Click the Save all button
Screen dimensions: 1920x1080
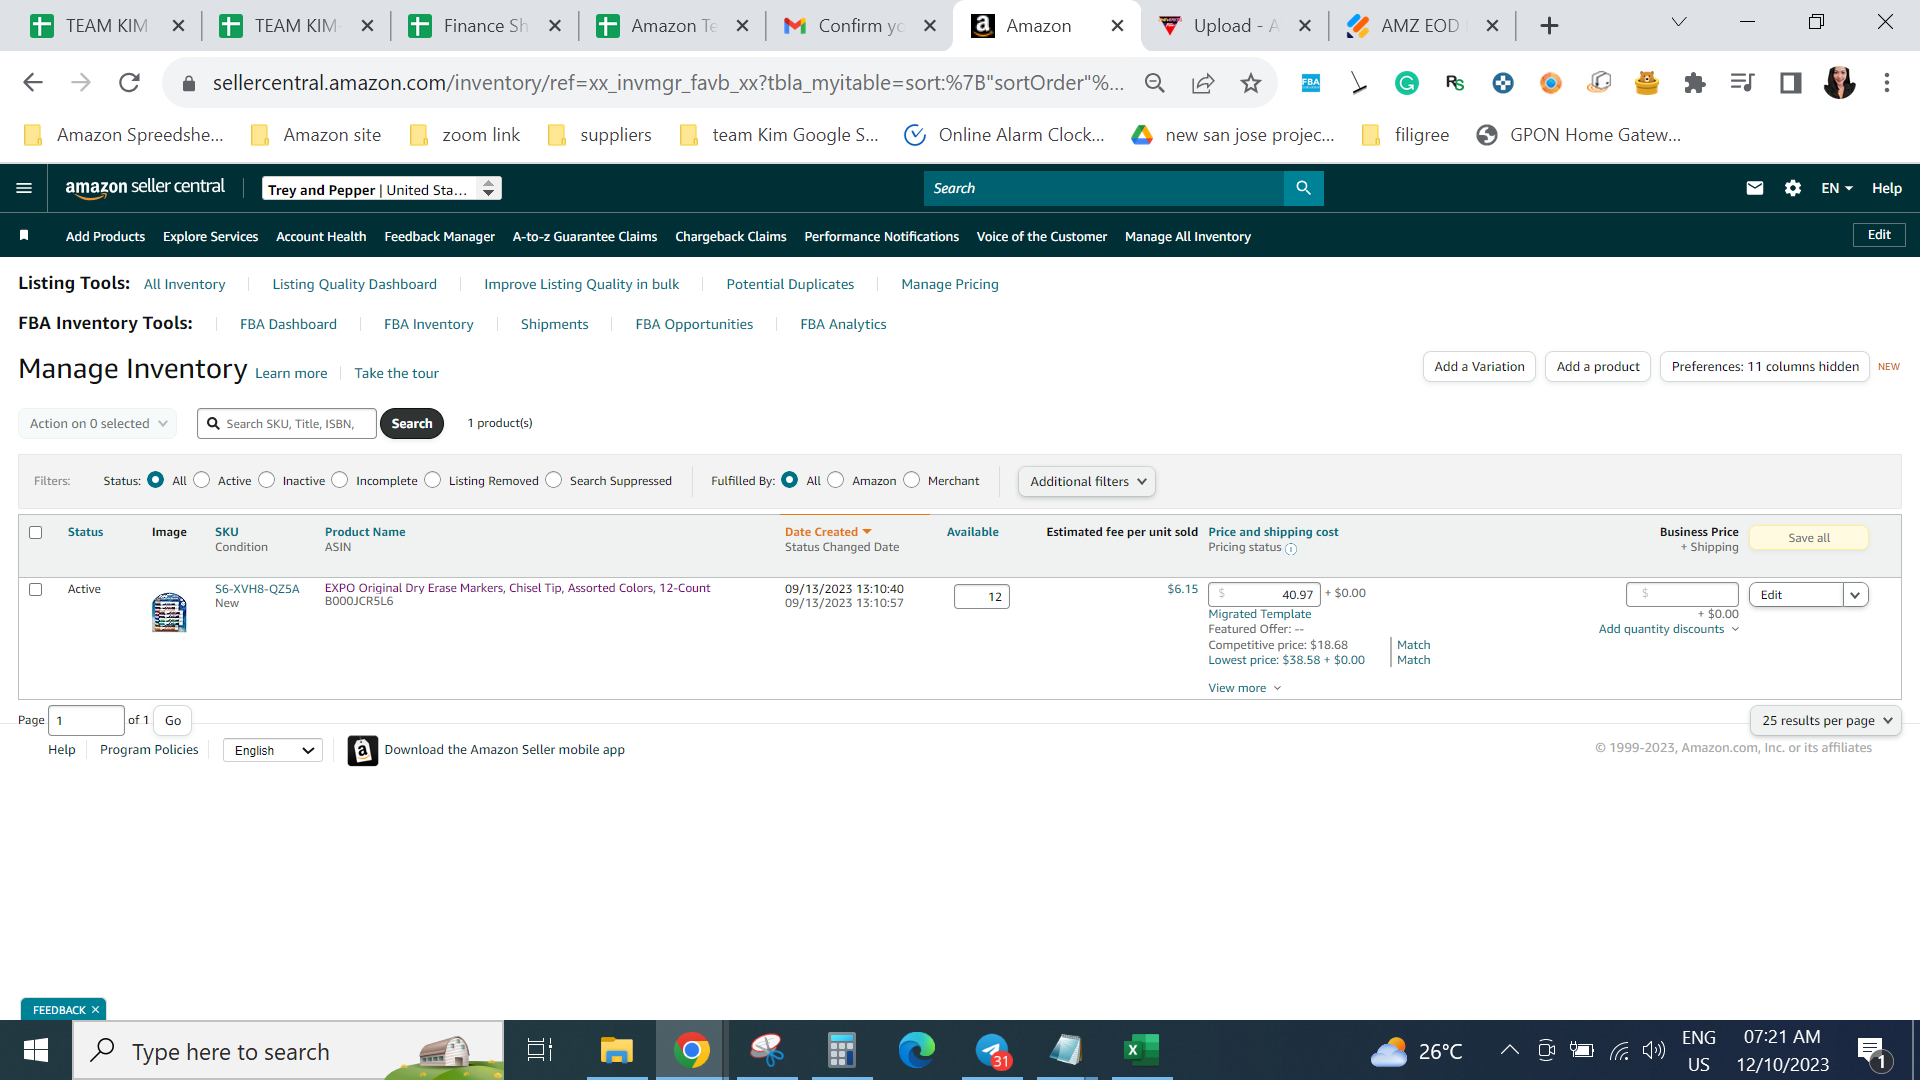coord(1809,538)
